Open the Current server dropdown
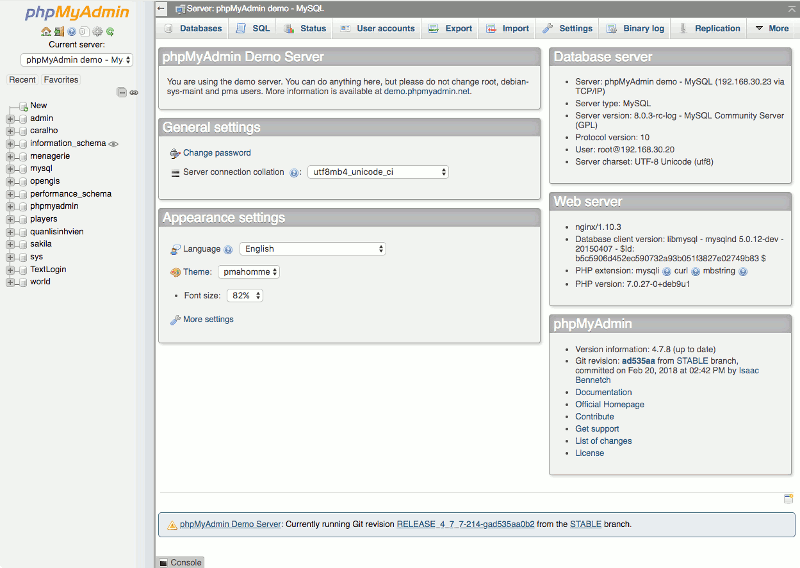Viewport: 800px width, 568px height. click(x=77, y=60)
